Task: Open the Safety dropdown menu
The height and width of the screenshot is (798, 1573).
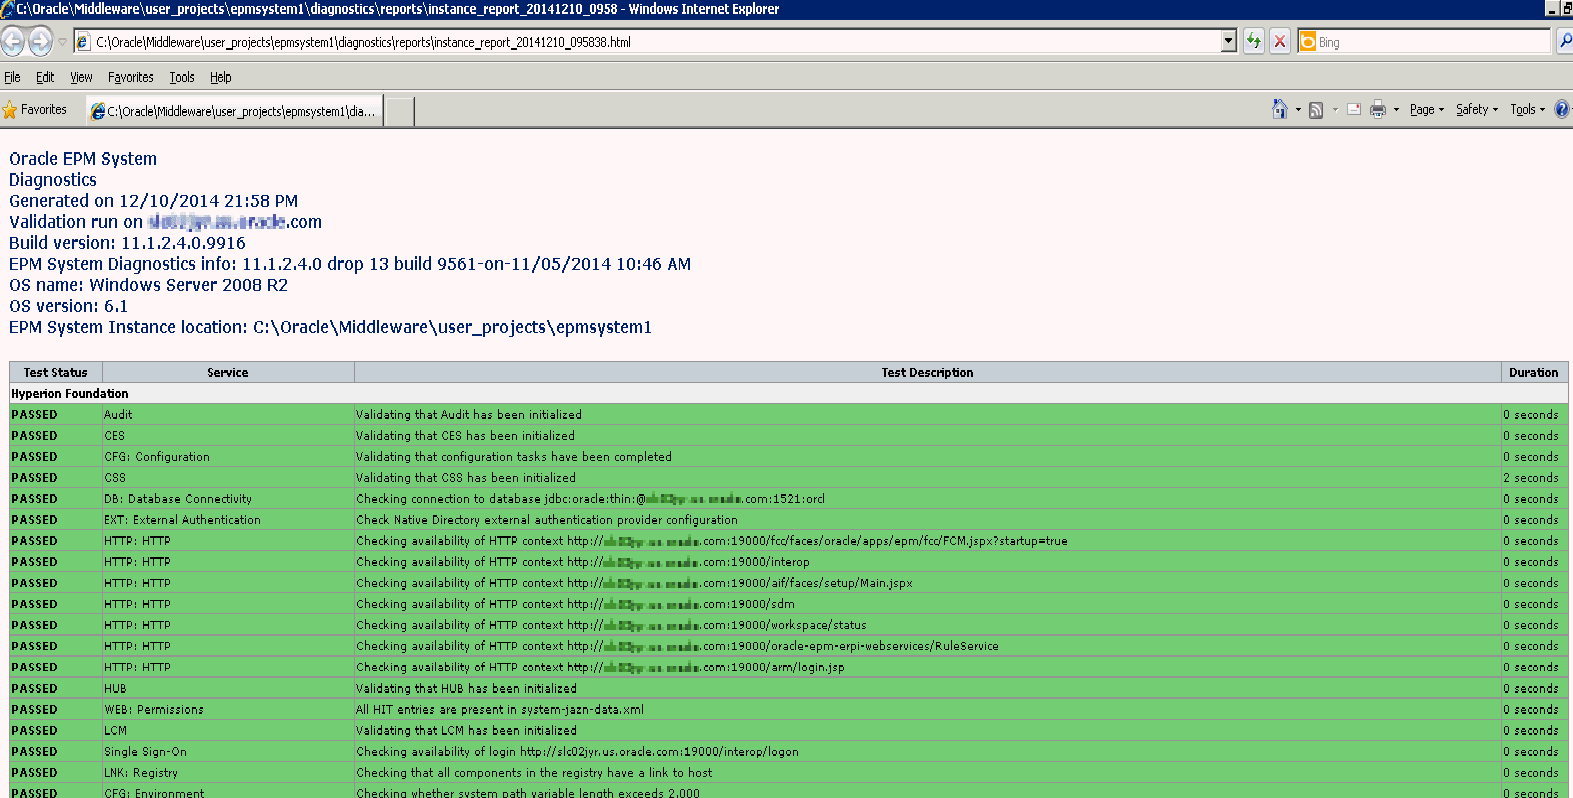Action: pyautogui.click(x=1477, y=110)
